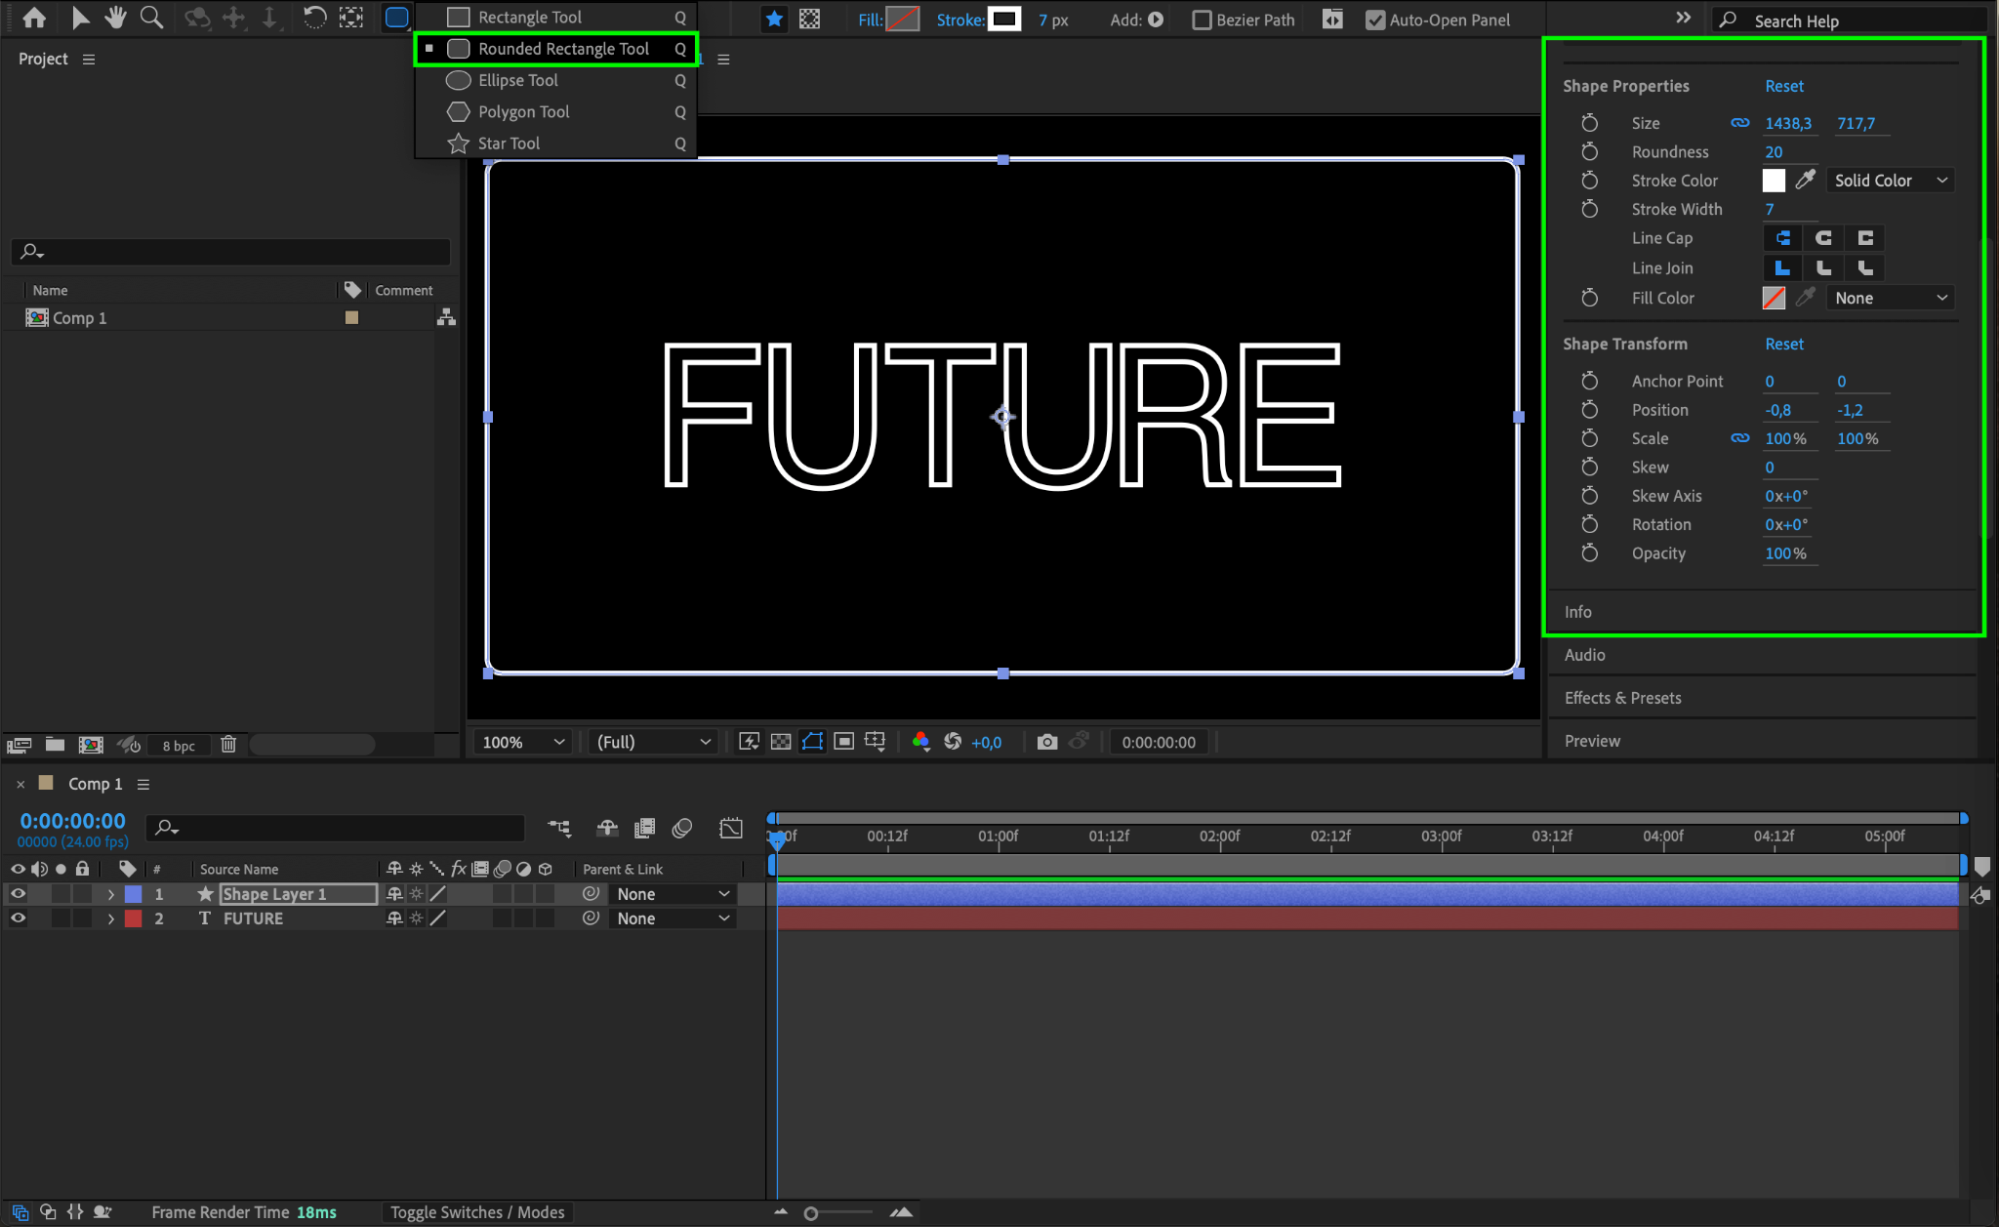Open the Effects & Presets panel
This screenshot has height=1227, width=1999.
(x=1622, y=698)
